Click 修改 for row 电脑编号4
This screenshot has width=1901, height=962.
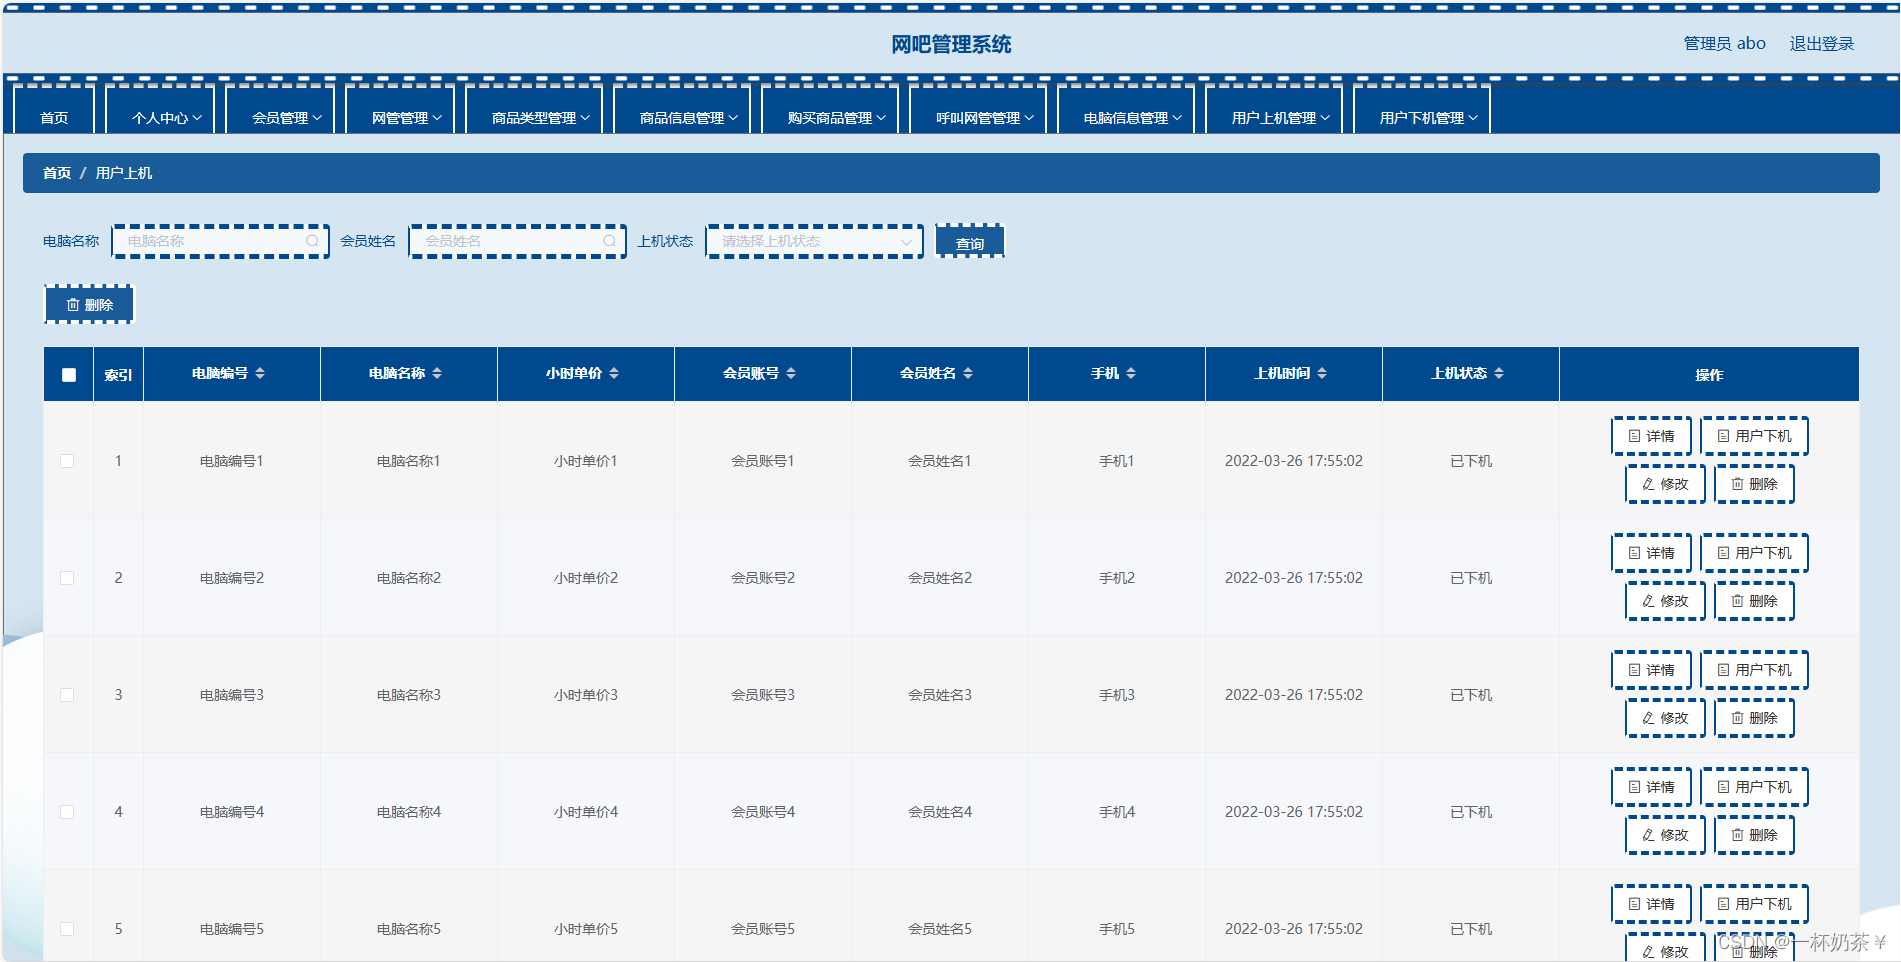1665,835
